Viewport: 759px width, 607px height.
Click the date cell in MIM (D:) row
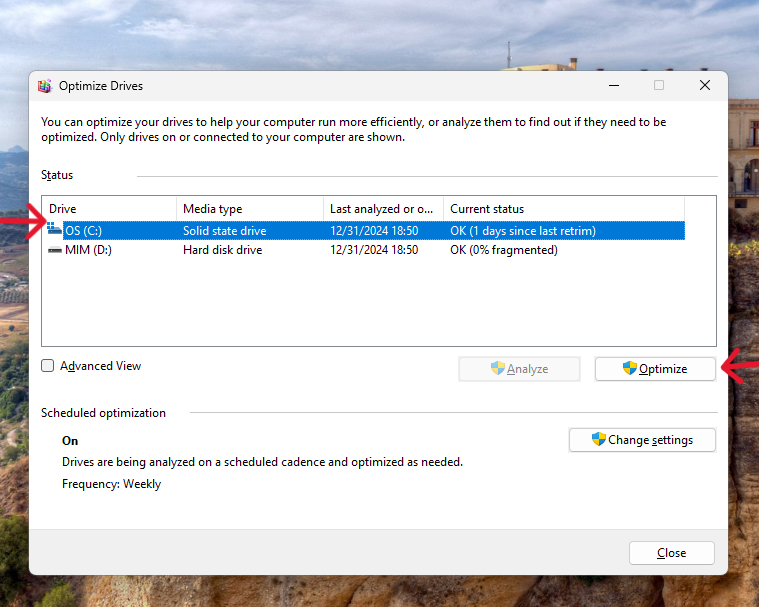[374, 250]
